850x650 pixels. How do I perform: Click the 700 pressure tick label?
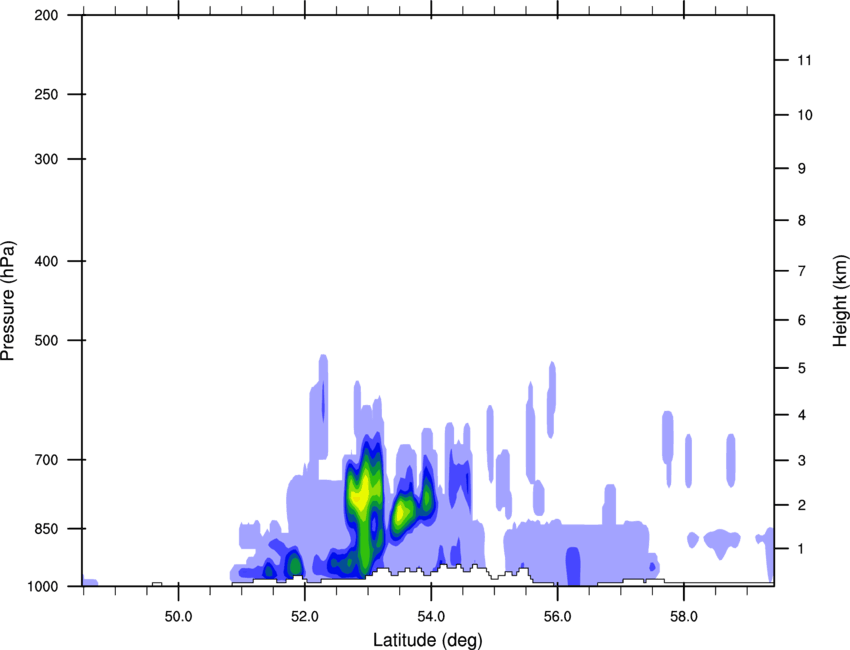46,460
